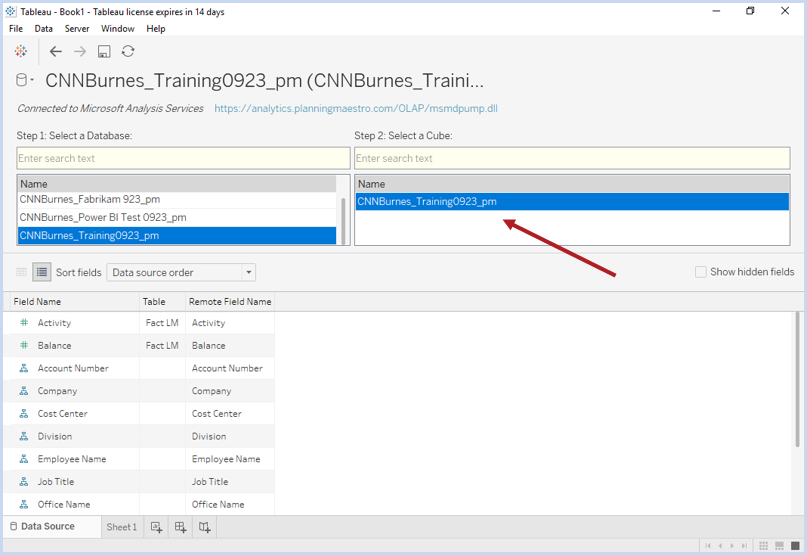
Task: Click the Table column header
Action: coord(163,302)
